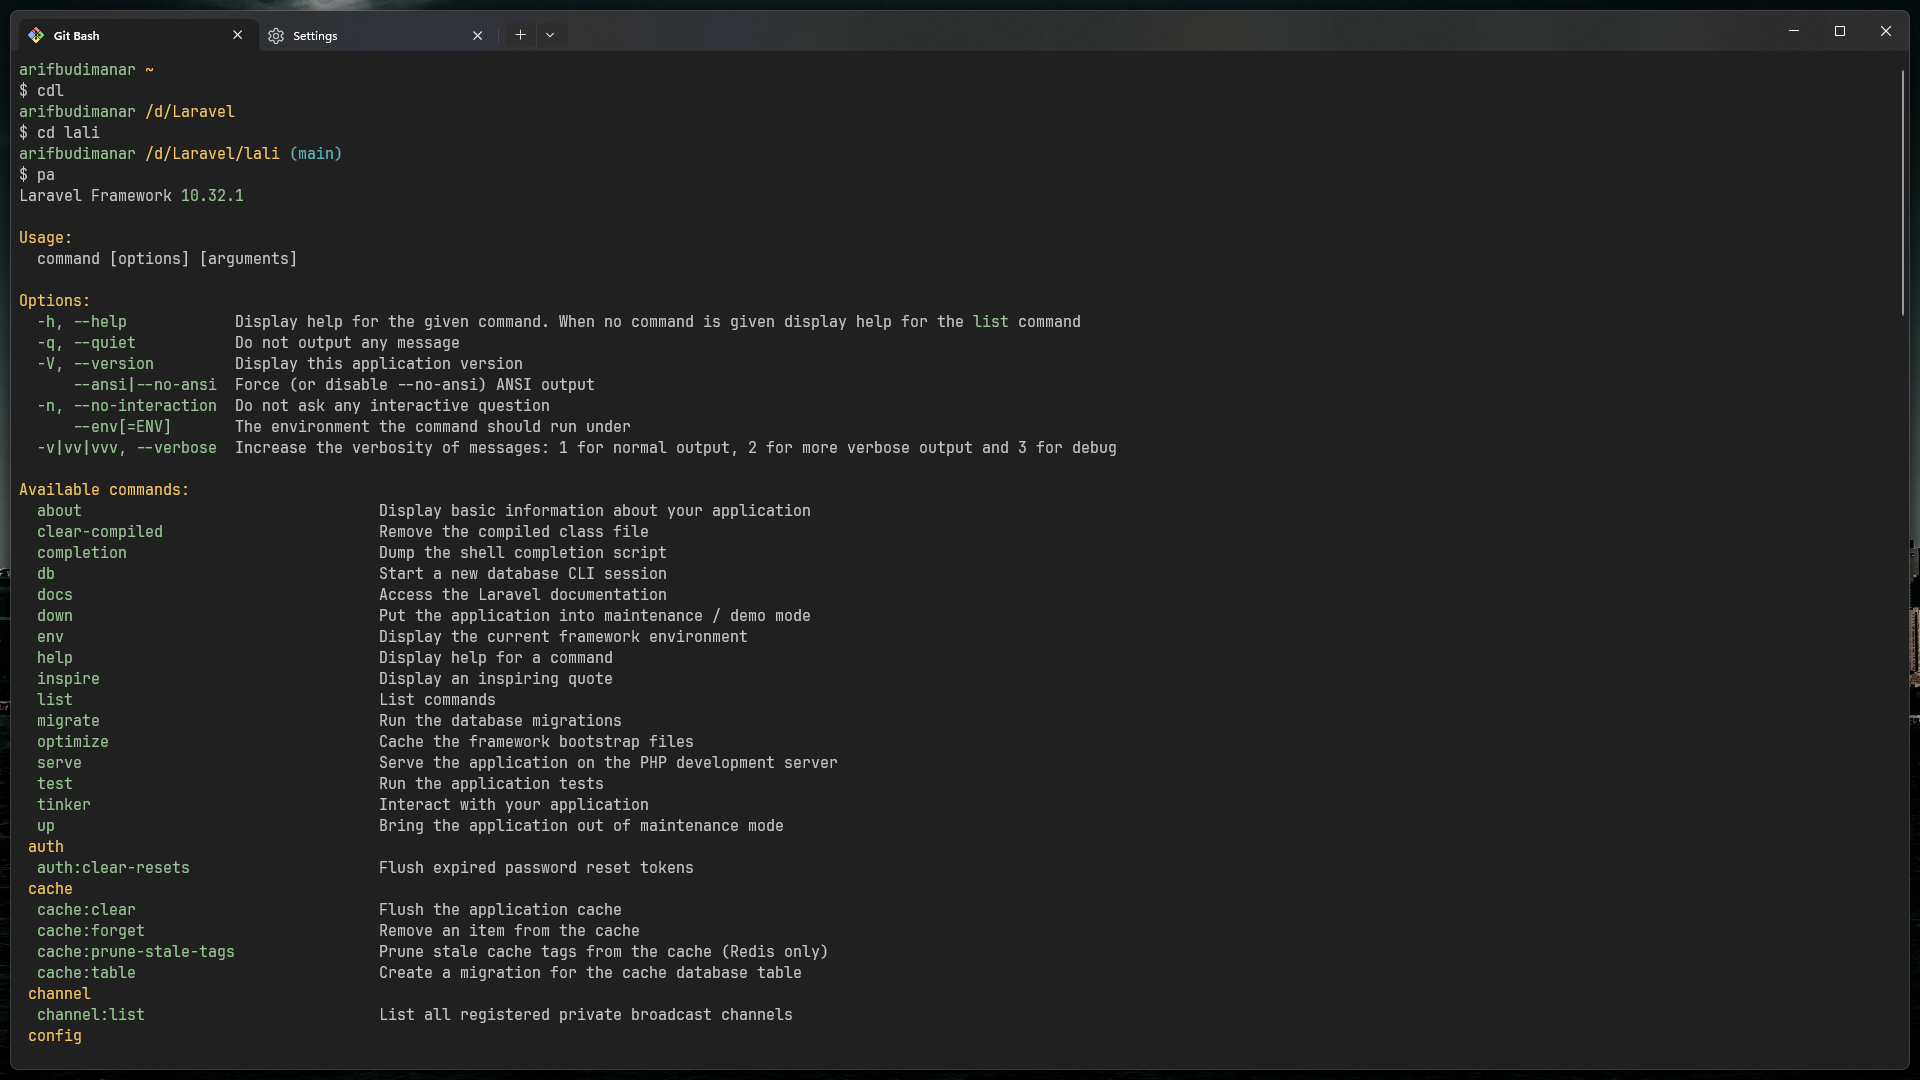Click the Settings tab label
Viewport: 1920px width, 1080px height.
click(314, 36)
